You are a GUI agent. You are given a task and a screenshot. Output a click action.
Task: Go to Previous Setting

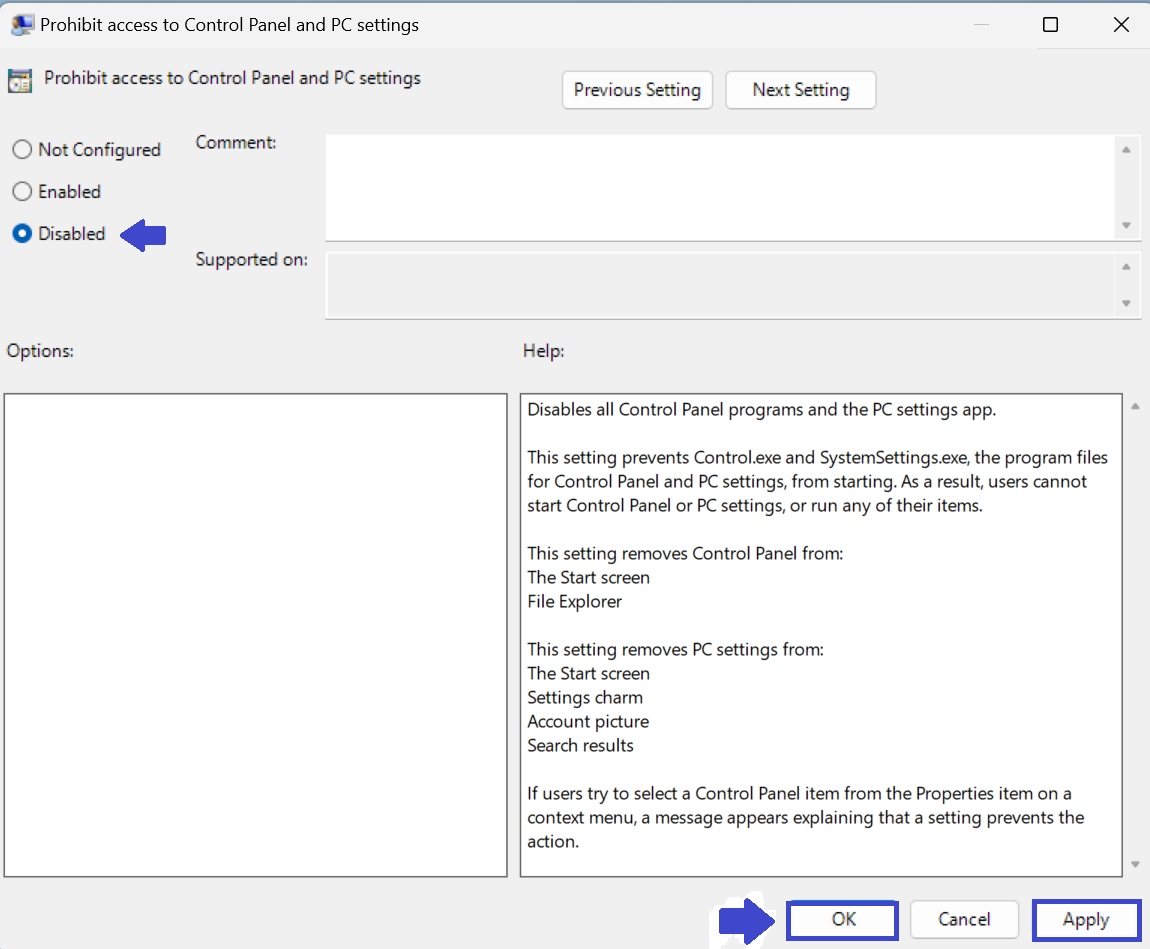(x=637, y=90)
